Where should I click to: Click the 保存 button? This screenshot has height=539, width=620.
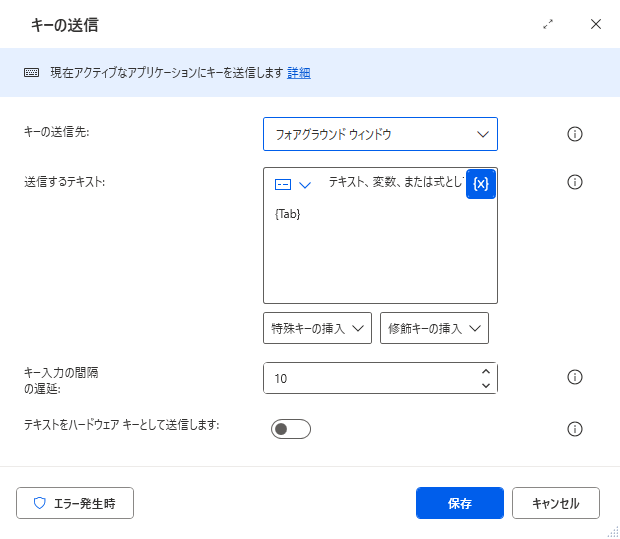click(x=459, y=503)
